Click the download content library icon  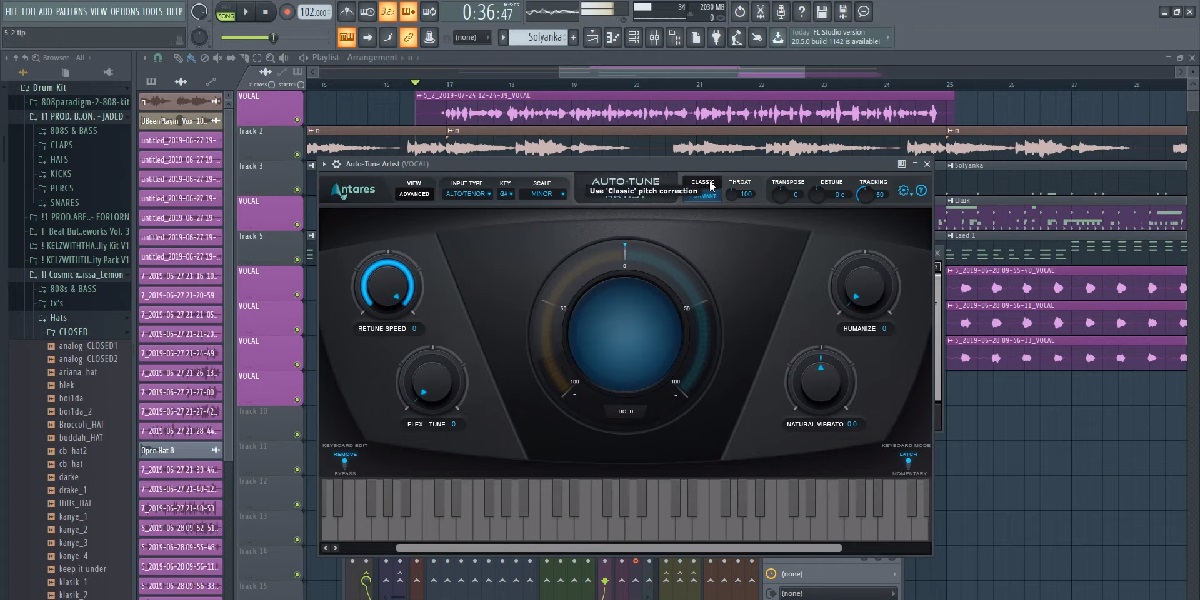pyautogui.click(x=779, y=37)
